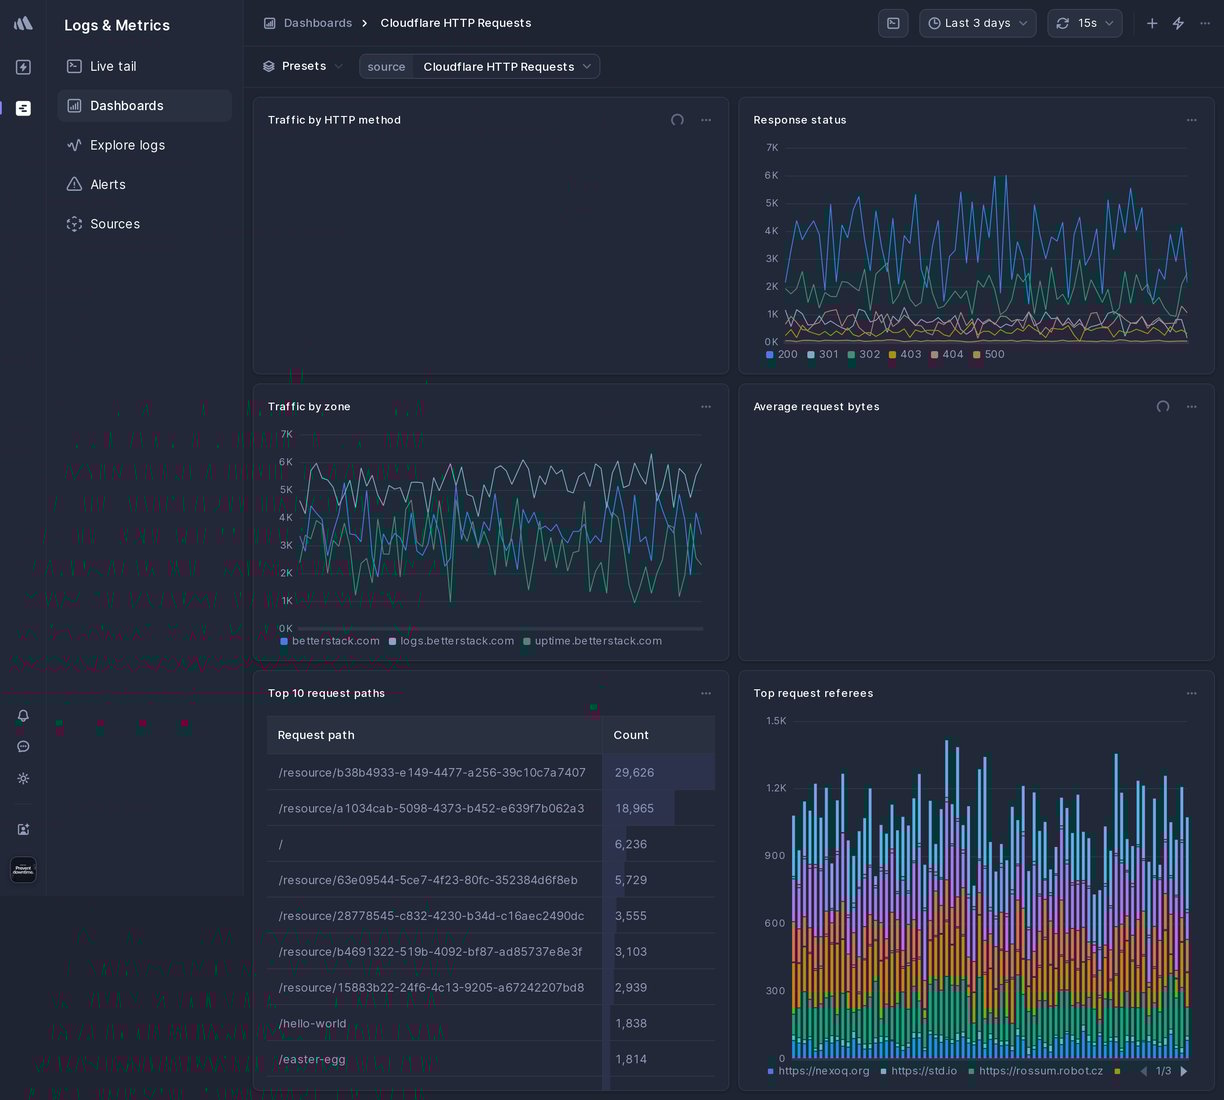Screen dimensions: 1224x1100
Task: Switch theme with the sun icon
Action: [22, 779]
